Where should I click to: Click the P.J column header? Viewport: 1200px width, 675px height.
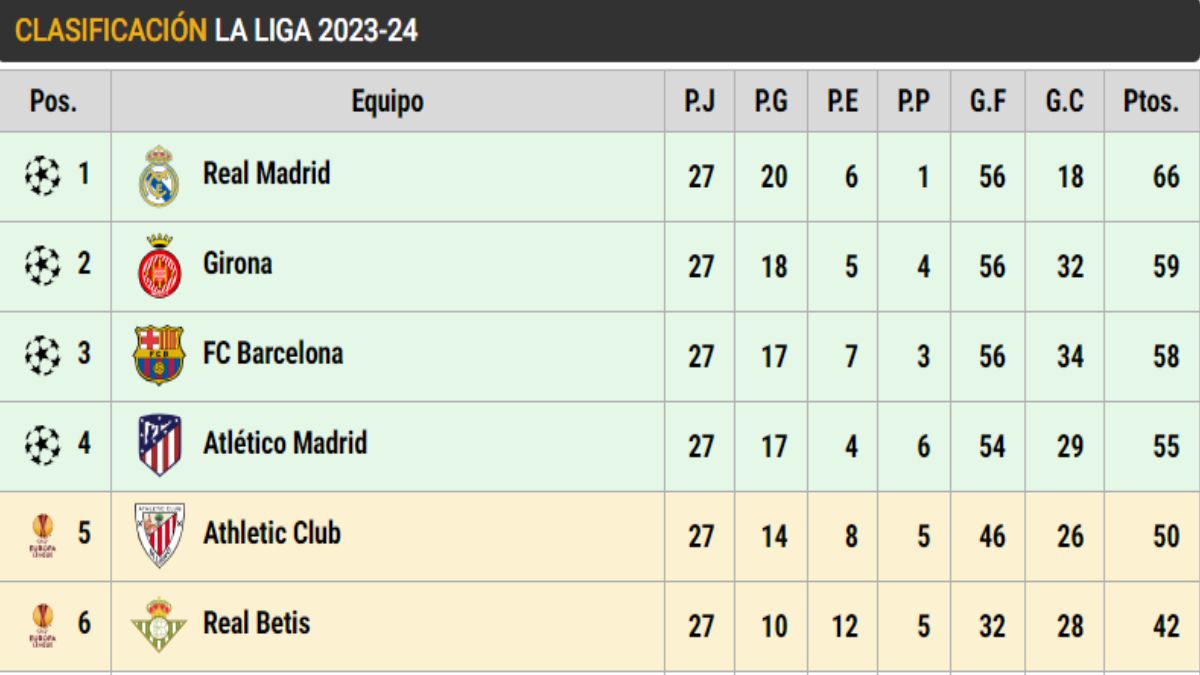pos(699,101)
